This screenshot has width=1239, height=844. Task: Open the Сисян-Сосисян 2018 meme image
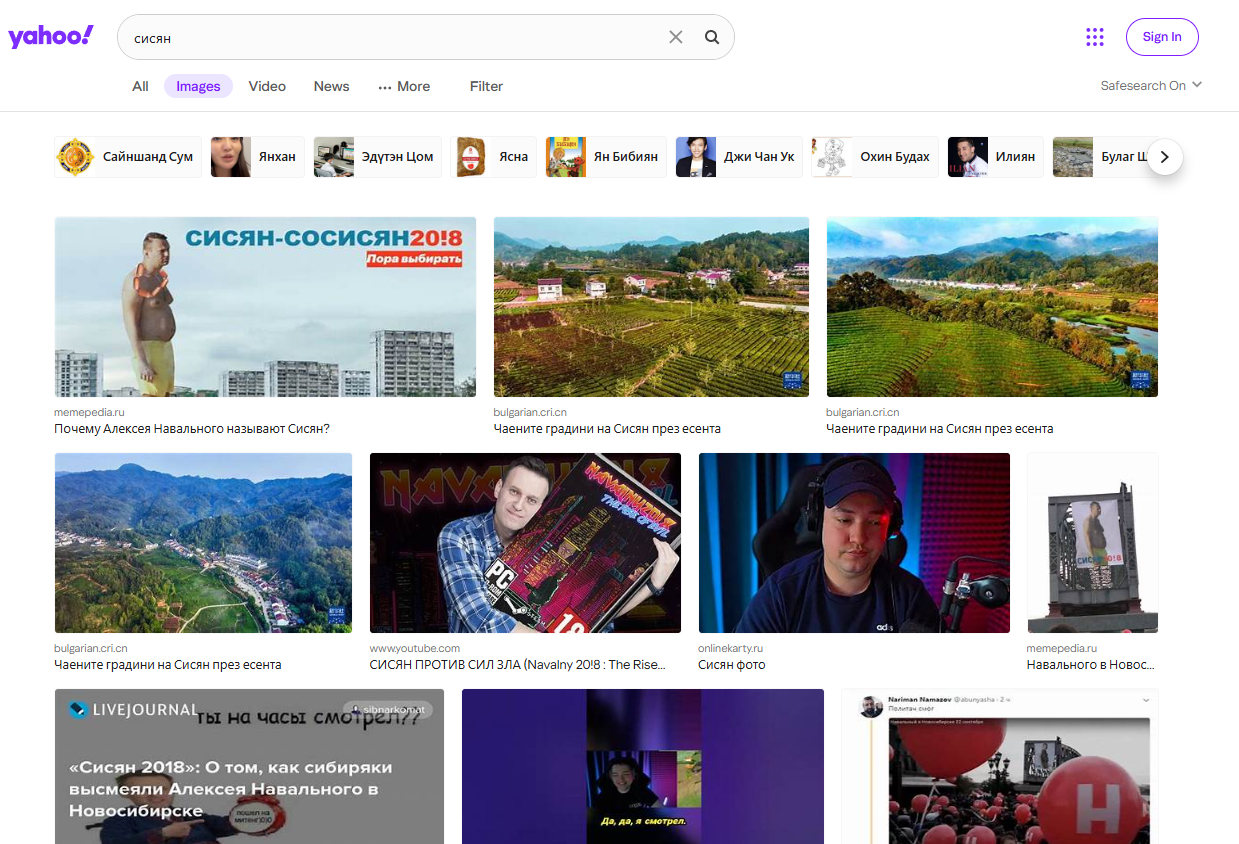[265, 307]
